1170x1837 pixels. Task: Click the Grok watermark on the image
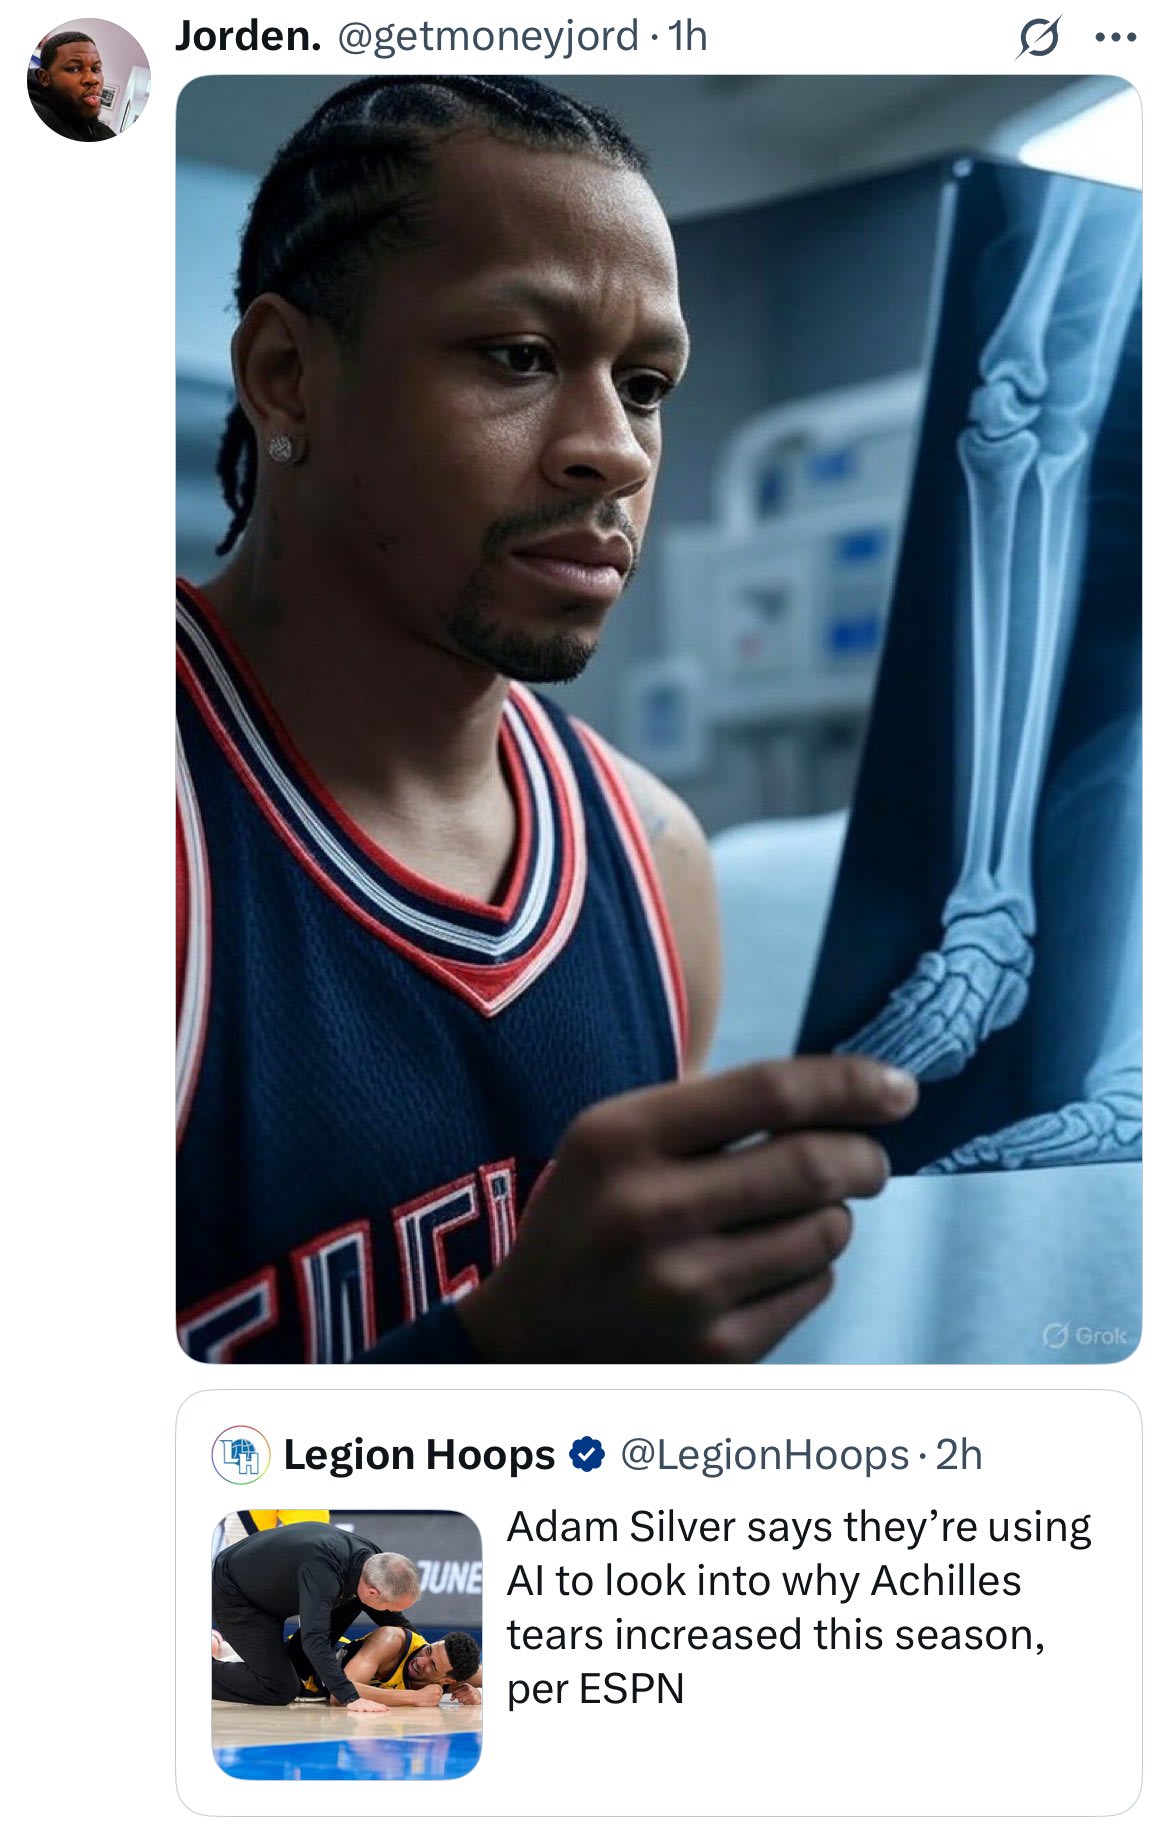coord(1085,1335)
